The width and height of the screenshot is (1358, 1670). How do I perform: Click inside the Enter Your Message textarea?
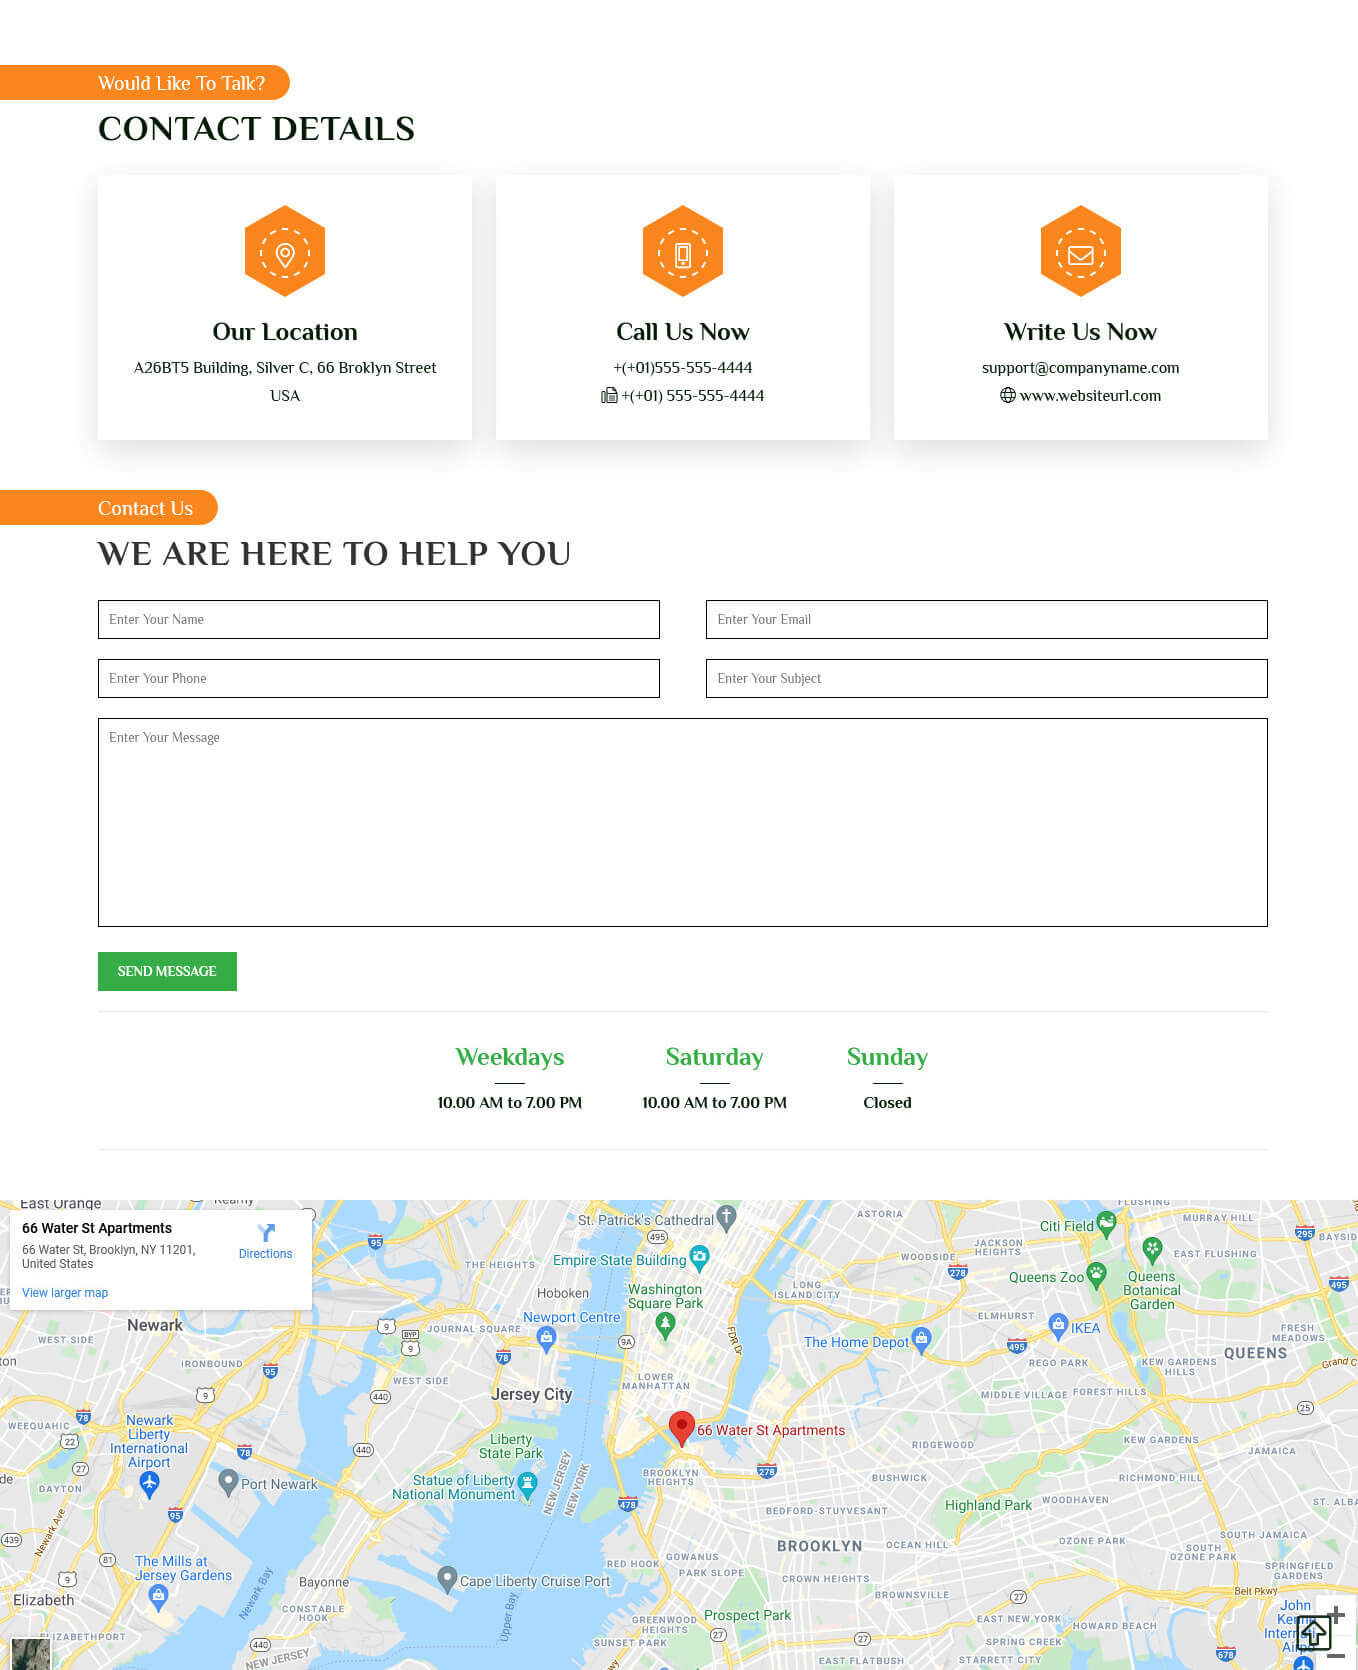tap(682, 822)
